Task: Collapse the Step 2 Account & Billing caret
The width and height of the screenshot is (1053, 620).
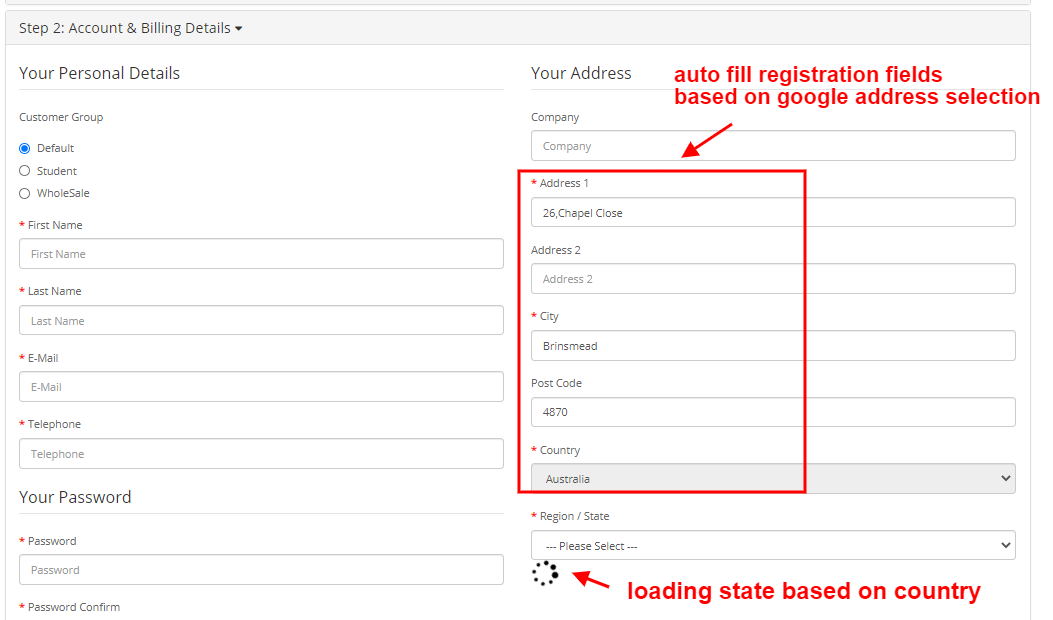Action: 239,29
